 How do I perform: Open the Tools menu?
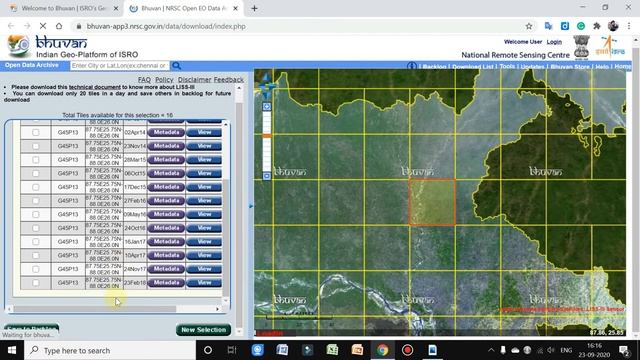(507, 67)
